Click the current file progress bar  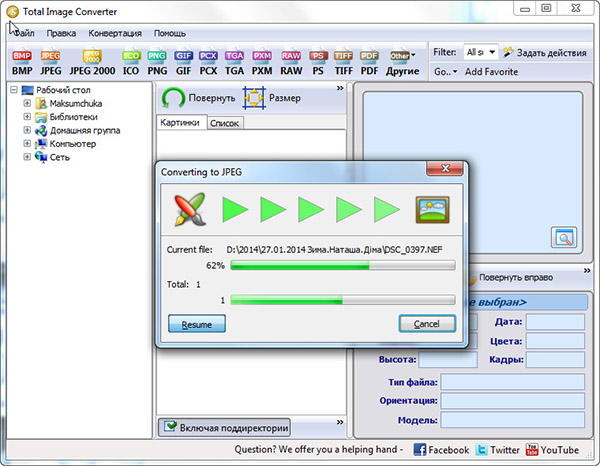tap(342, 266)
